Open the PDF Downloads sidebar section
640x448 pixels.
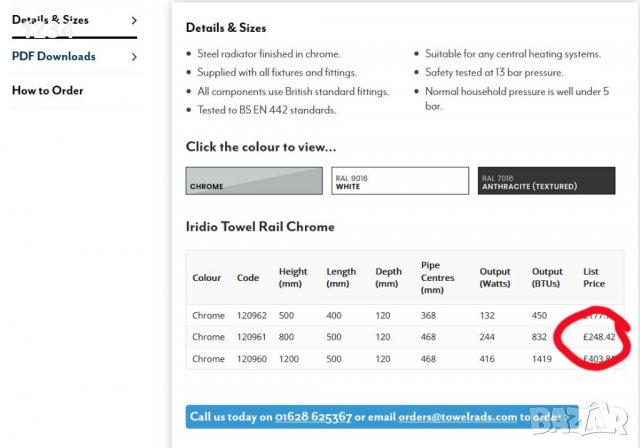click(54, 56)
